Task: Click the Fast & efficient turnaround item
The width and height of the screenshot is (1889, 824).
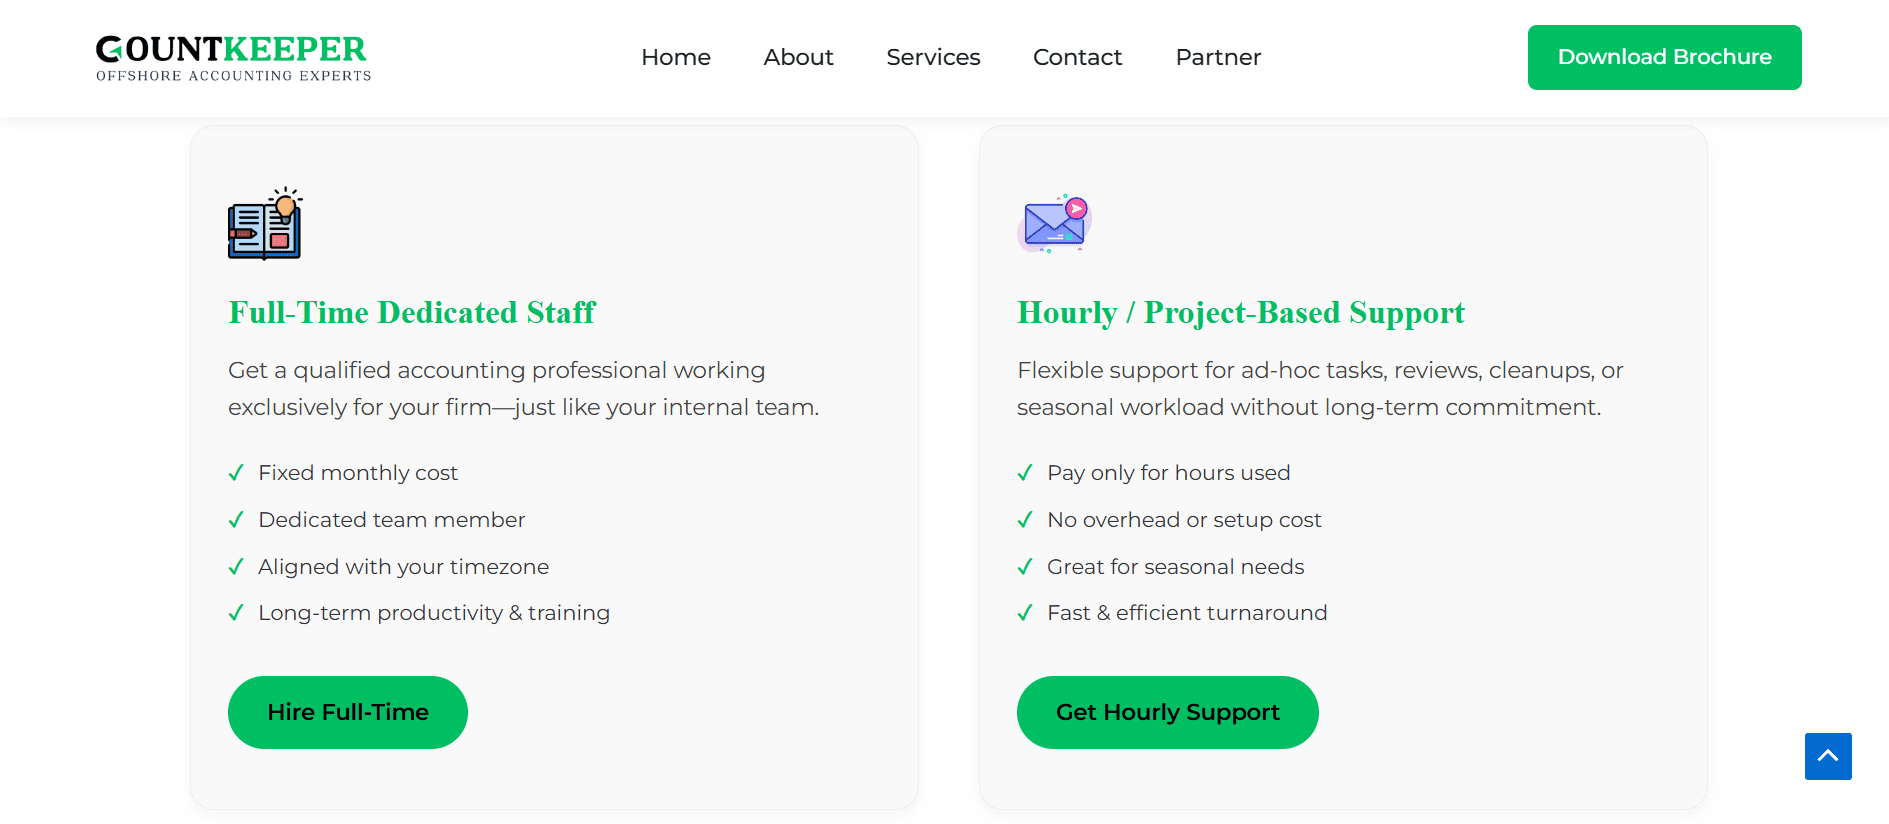Action: click(x=1187, y=613)
